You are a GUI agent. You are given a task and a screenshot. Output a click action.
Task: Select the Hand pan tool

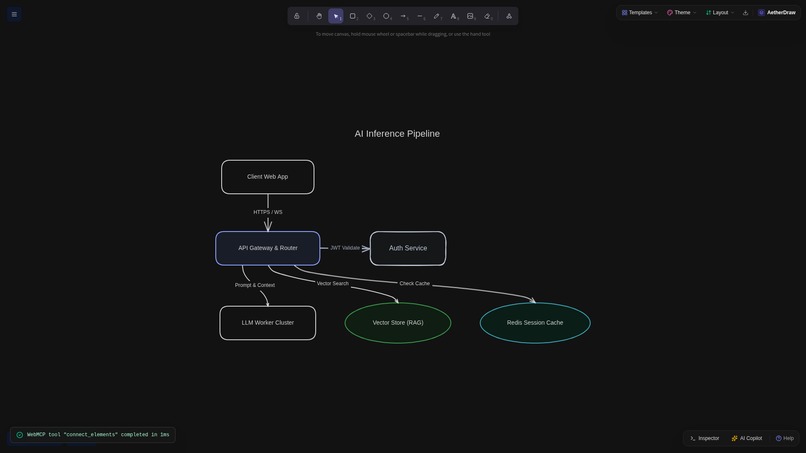(x=319, y=16)
